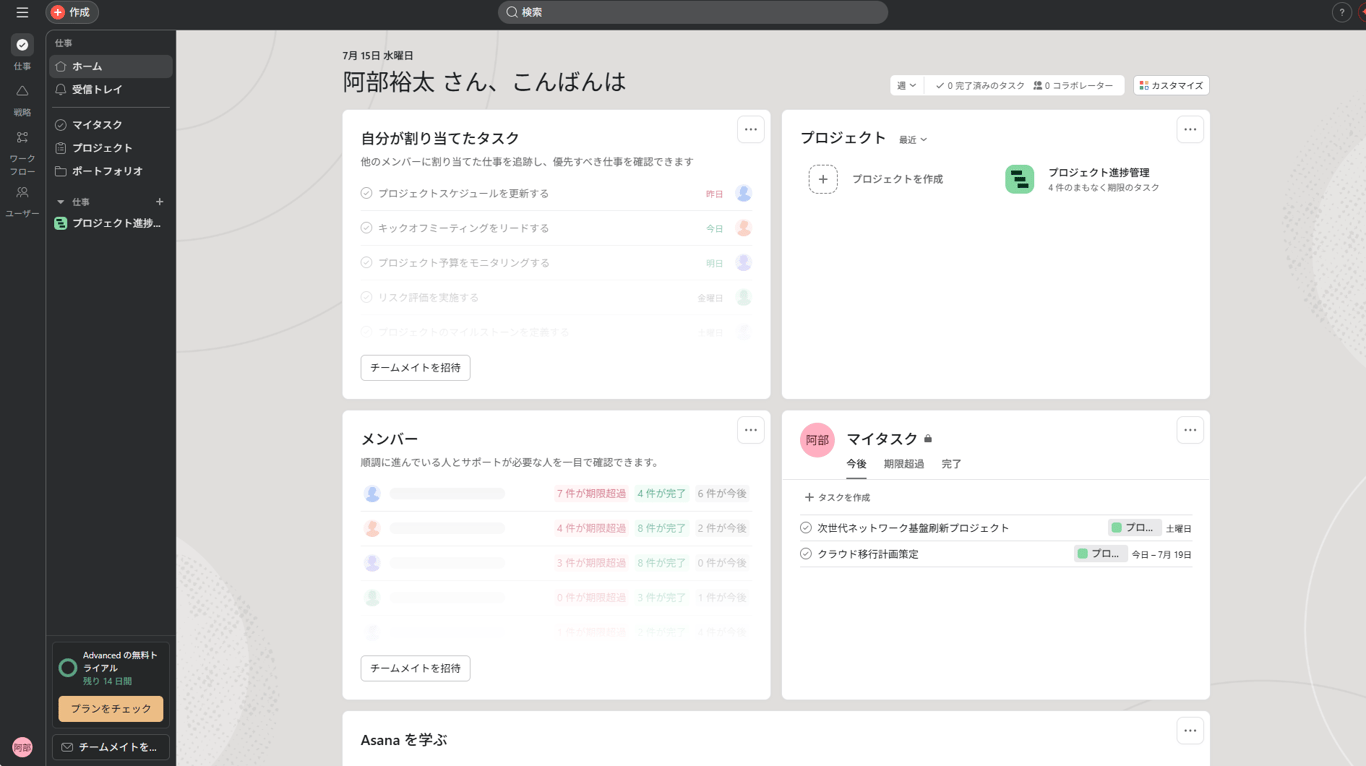Open the hamburger sidebar menu
1366x766 pixels.
22,13
